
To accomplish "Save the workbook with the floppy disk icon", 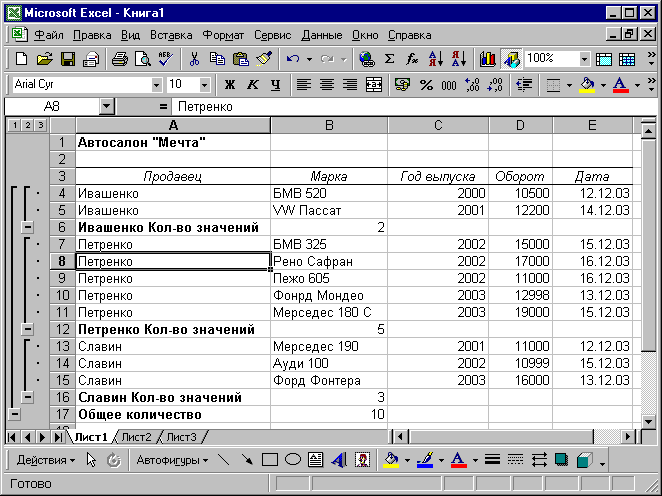I will pos(68,59).
